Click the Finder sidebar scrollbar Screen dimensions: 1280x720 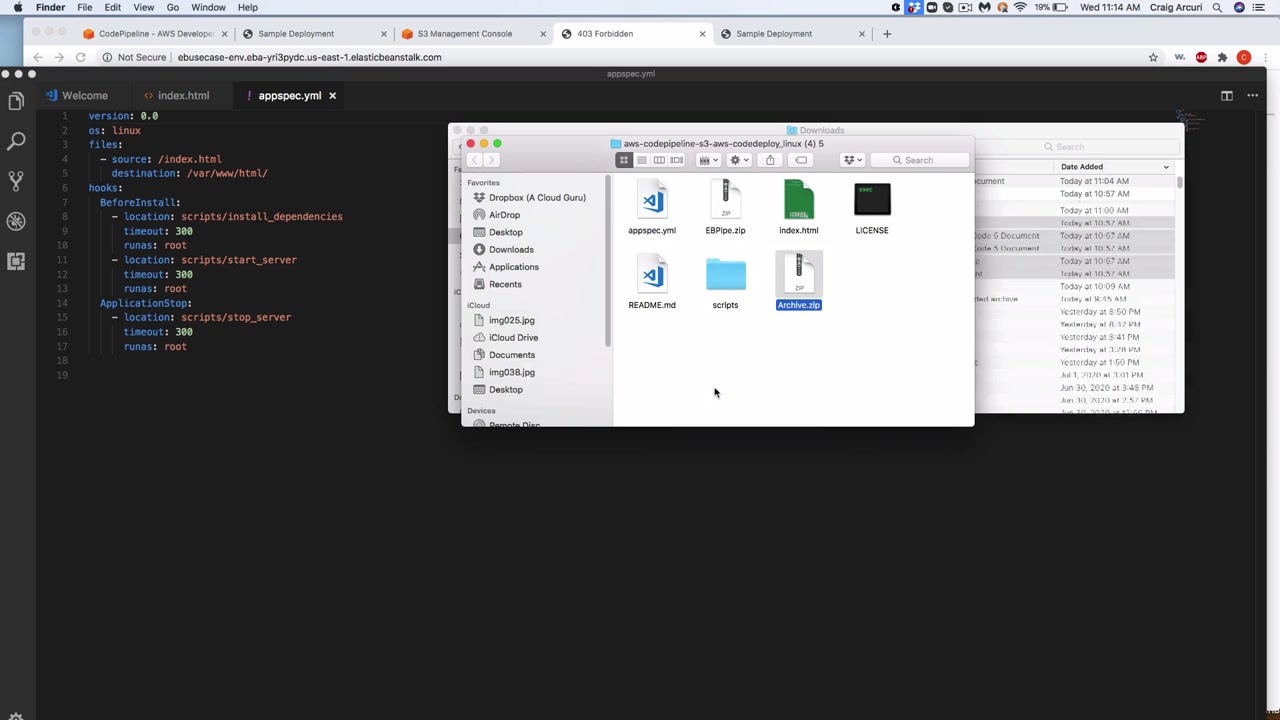[607, 260]
